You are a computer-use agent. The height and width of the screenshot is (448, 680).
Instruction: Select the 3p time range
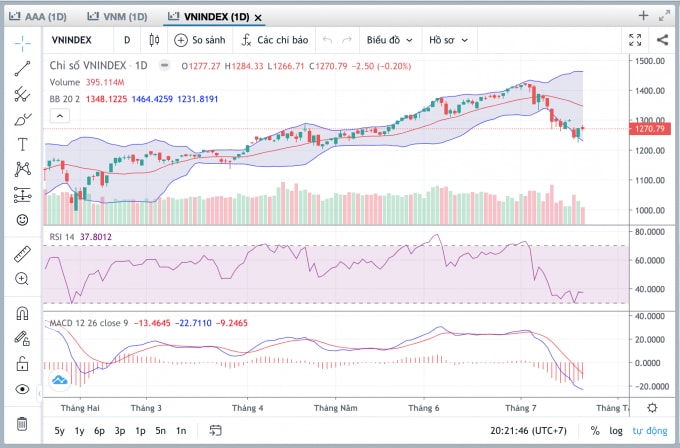click(120, 431)
